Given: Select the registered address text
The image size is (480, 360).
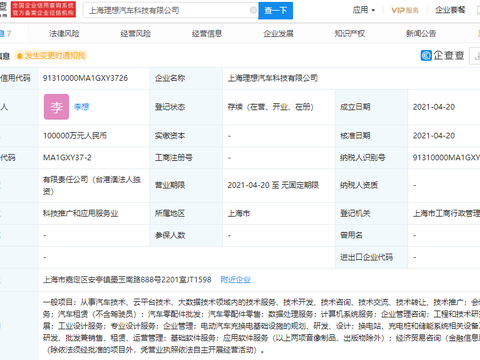Looking at the screenshot, I should coord(127,280).
